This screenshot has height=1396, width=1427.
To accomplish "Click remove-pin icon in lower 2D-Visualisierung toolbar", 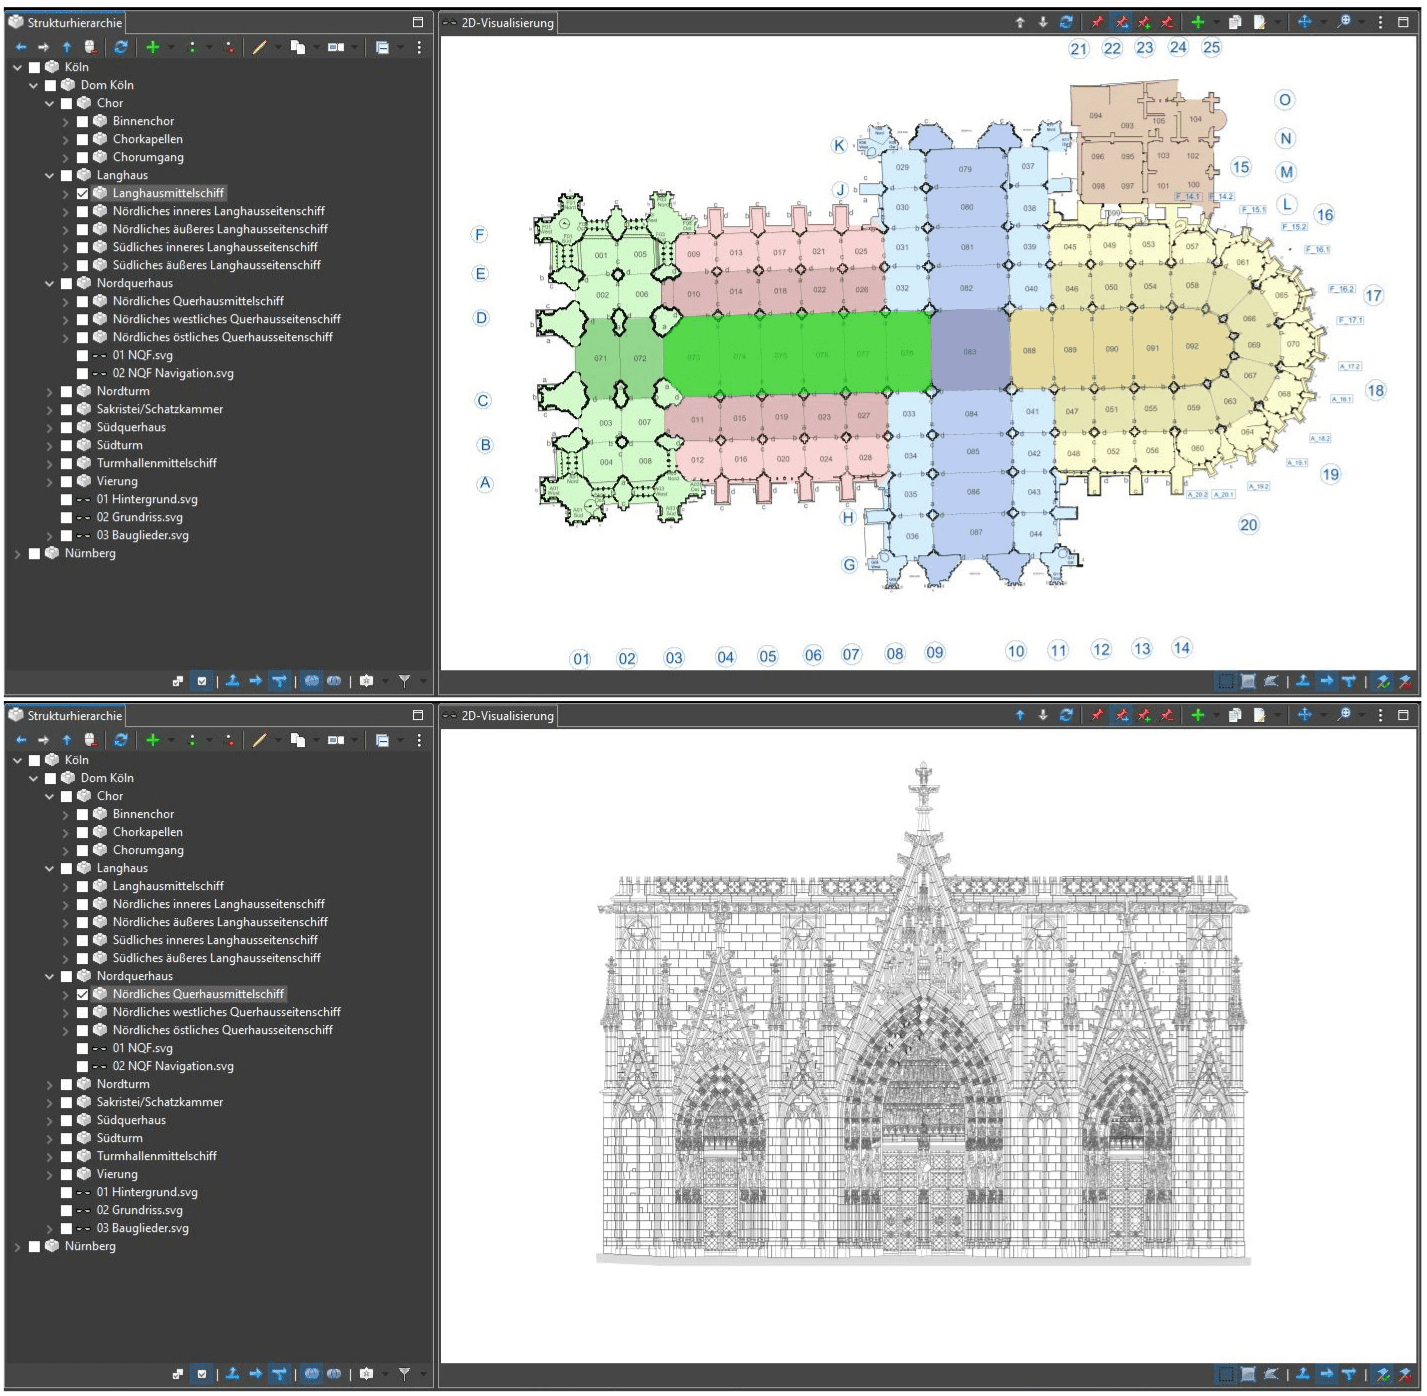I will click(1167, 715).
